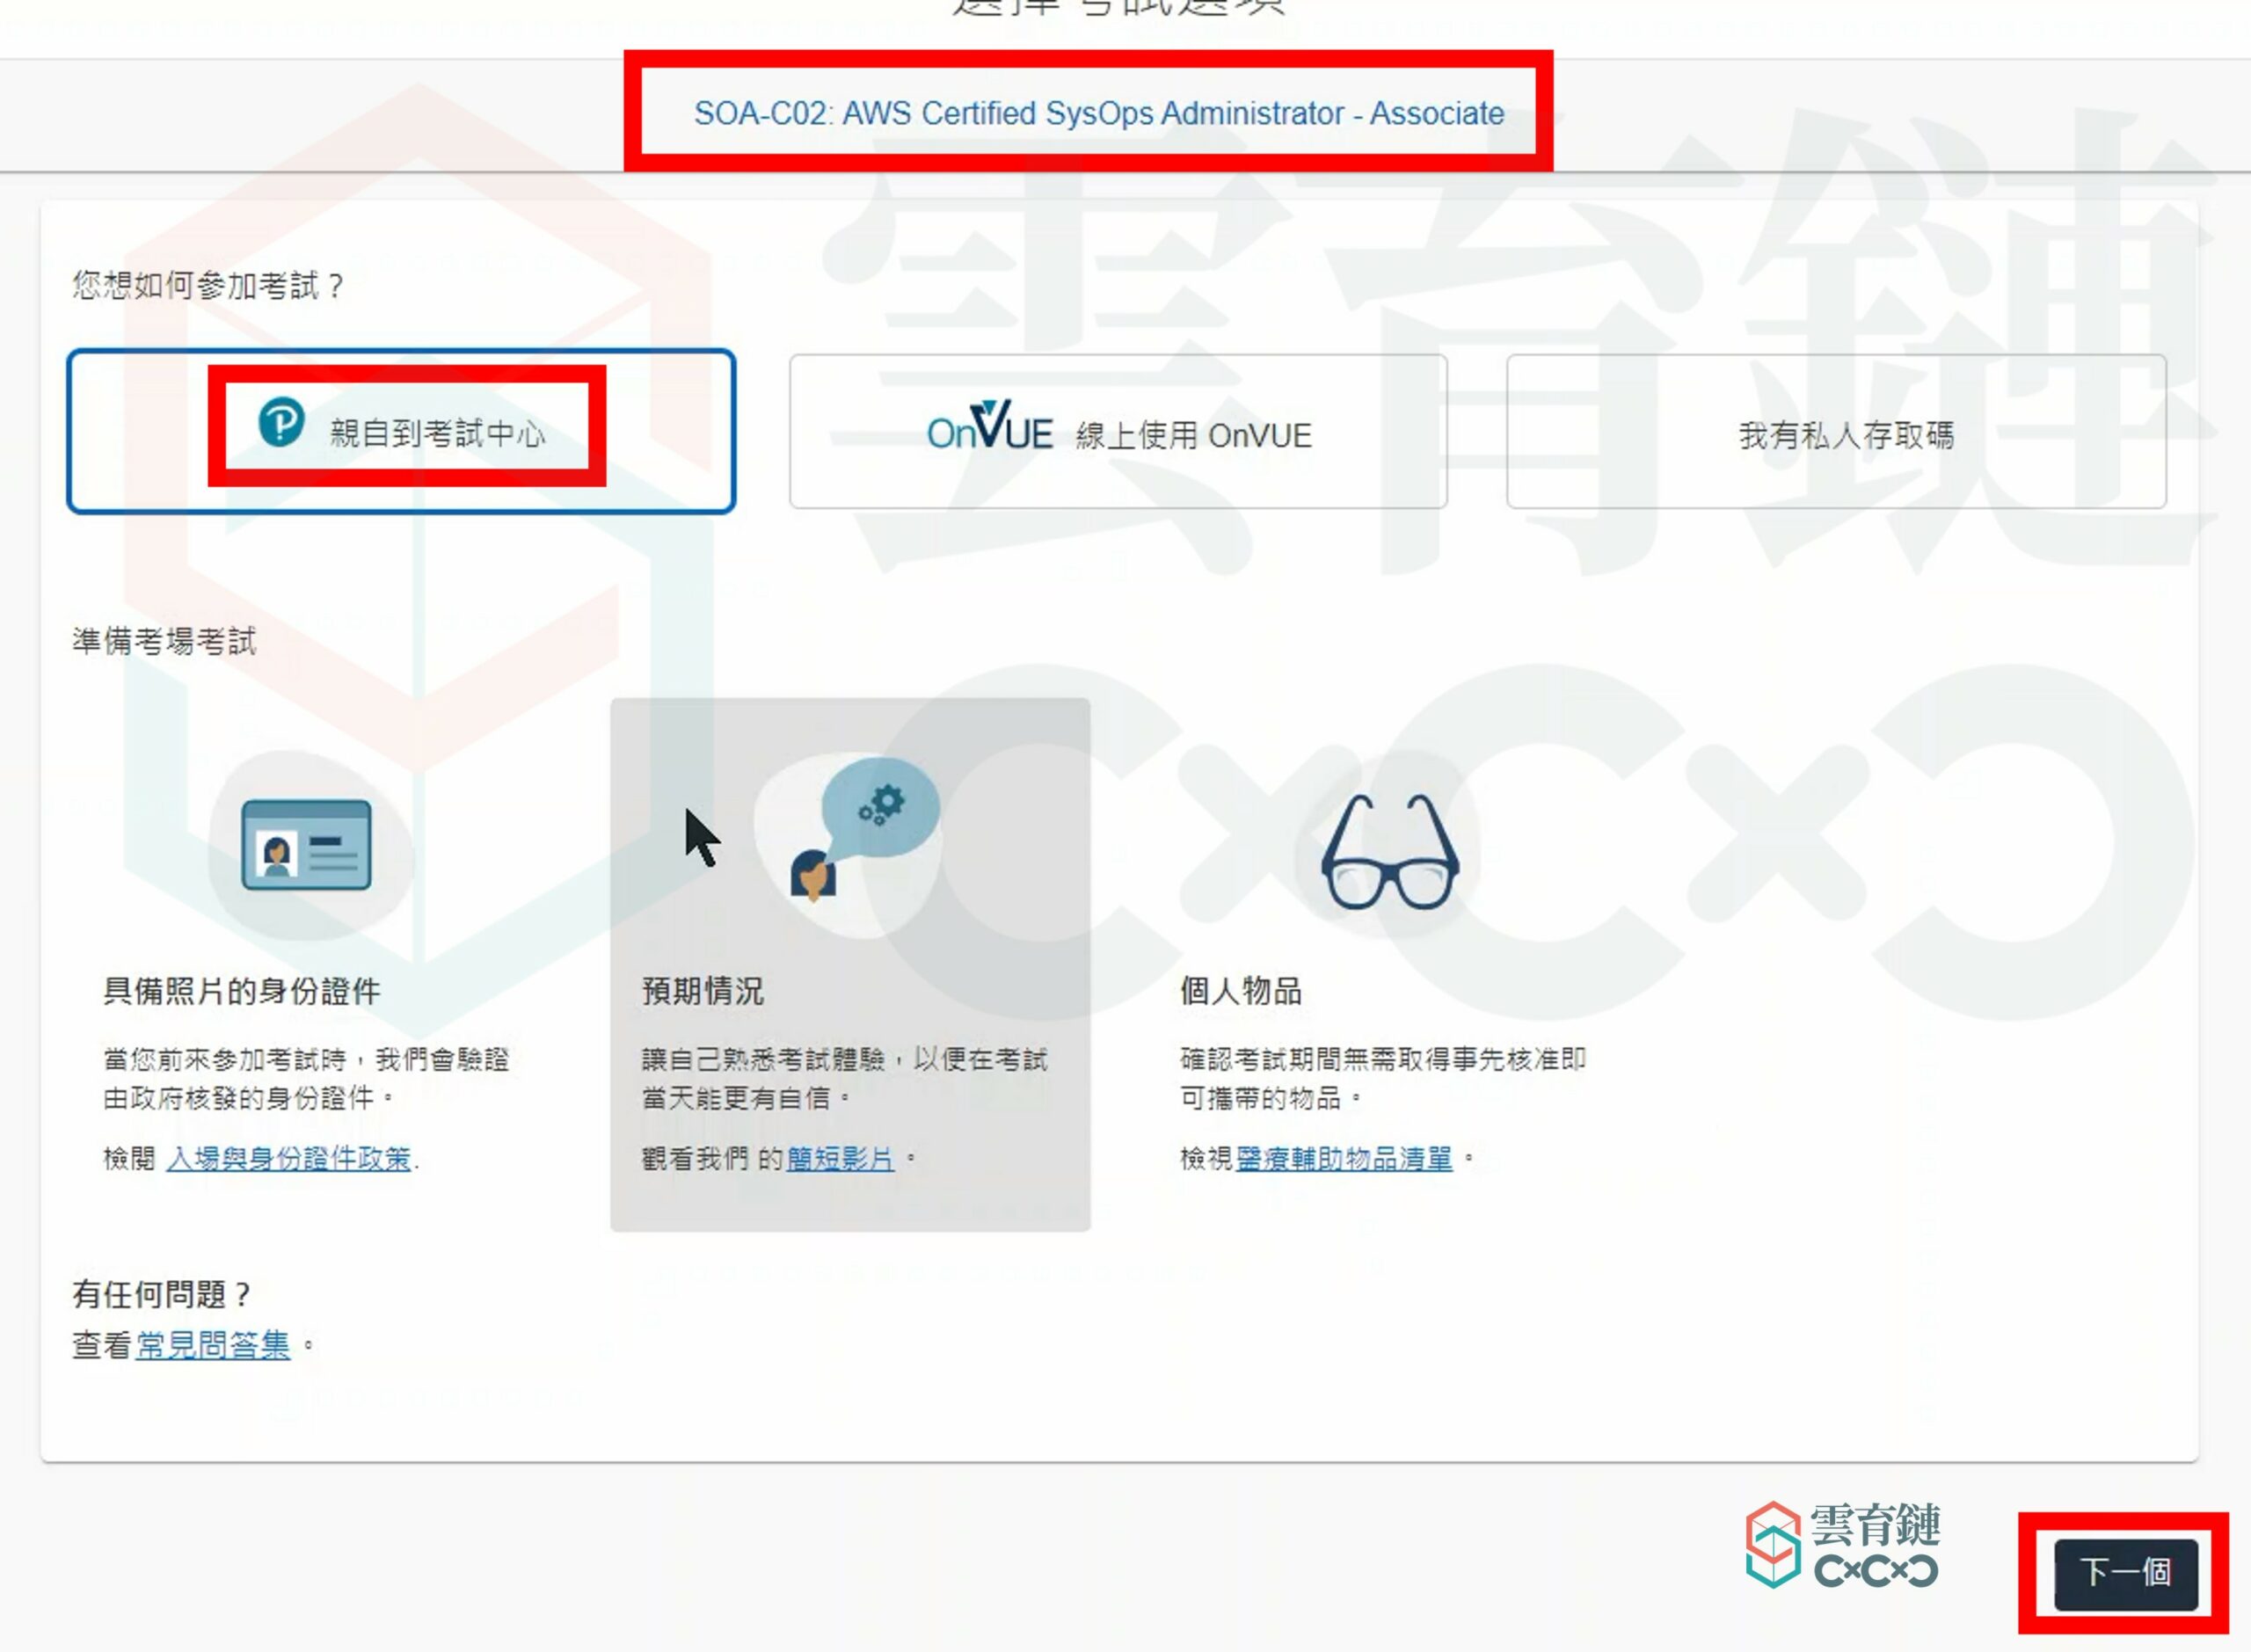The width and height of the screenshot is (2251, 1652).
Task: Click the 有任何問題？ heading
Action: pos(161,1295)
